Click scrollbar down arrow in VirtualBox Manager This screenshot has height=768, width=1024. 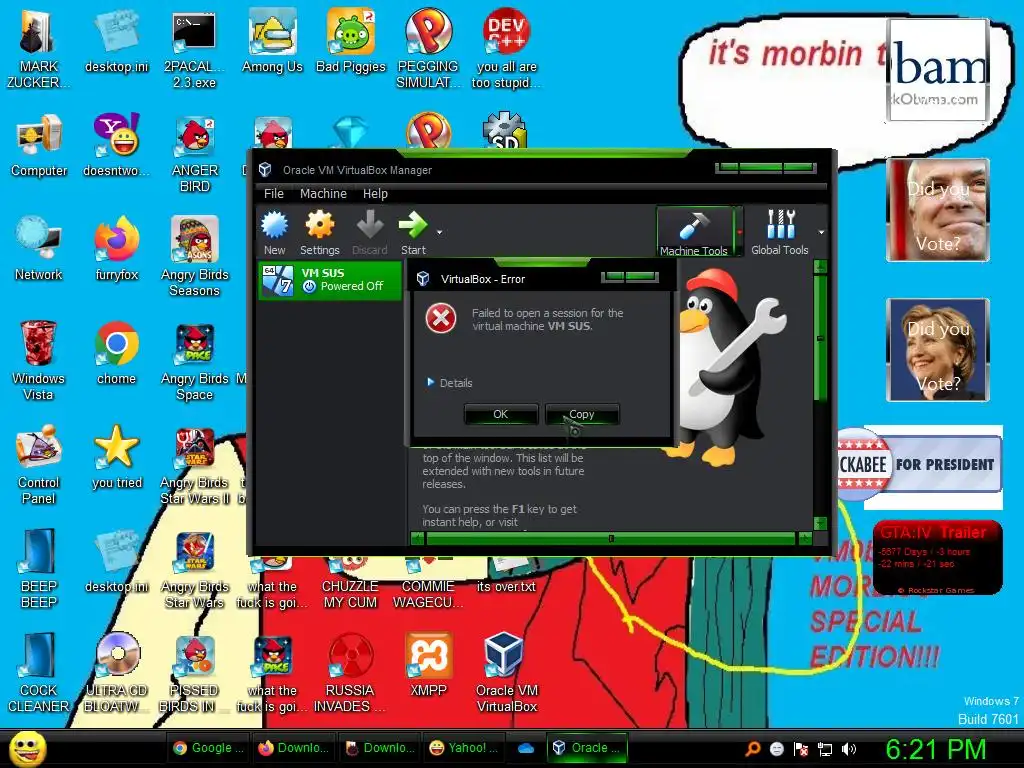[821, 523]
